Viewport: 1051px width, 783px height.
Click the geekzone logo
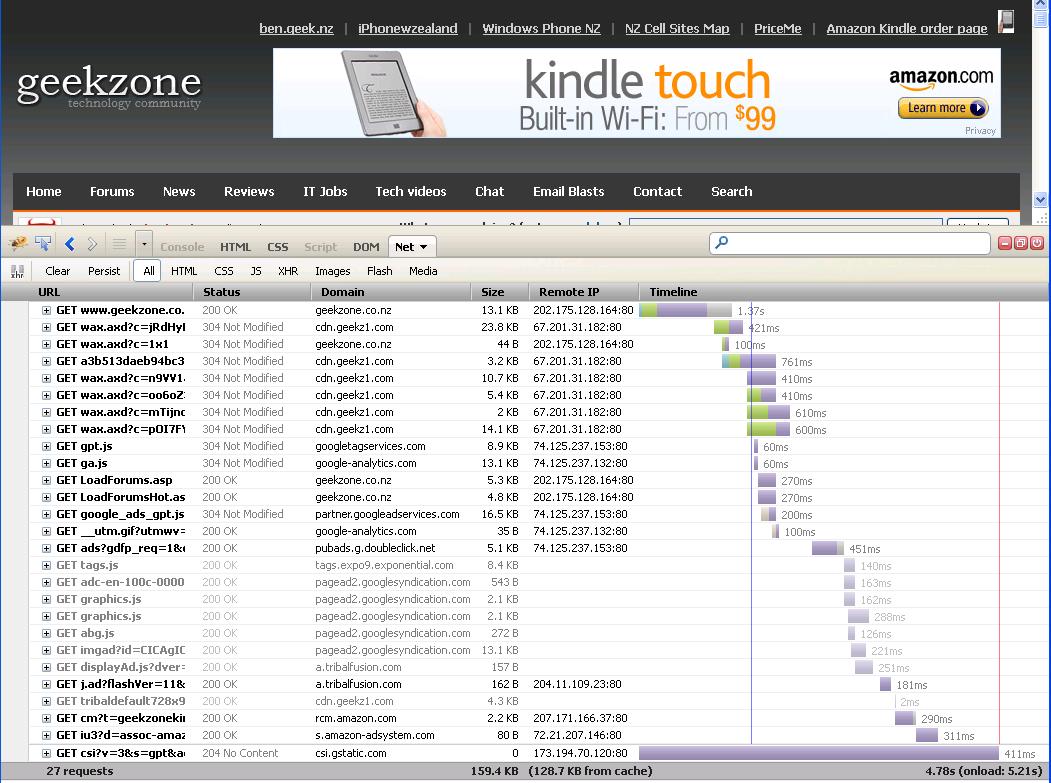(109, 88)
